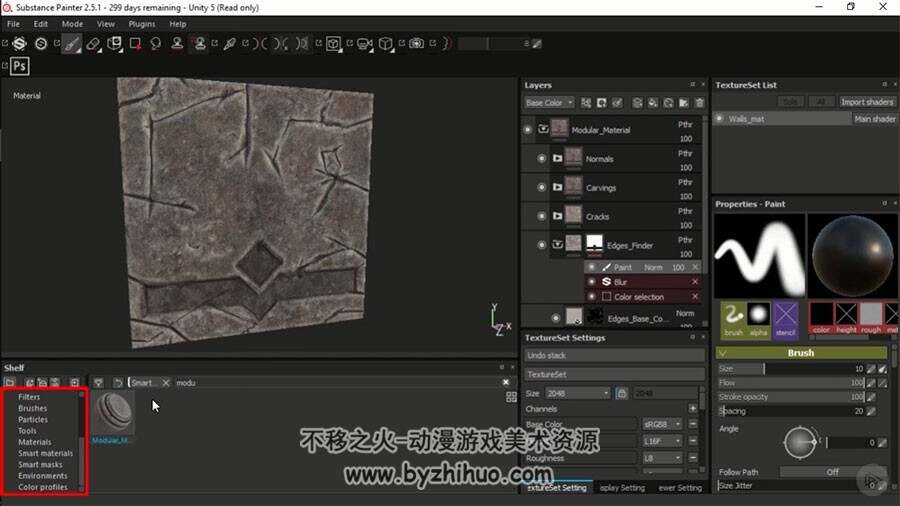
Task: Toggle visibility of Normals folder
Action: pyautogui.click(x=541, y=158)
